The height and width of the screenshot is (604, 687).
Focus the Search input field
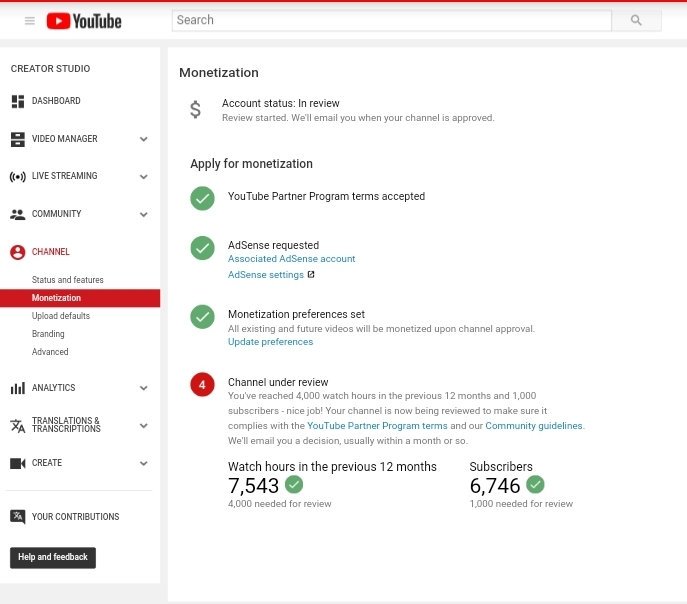[392, 20]
